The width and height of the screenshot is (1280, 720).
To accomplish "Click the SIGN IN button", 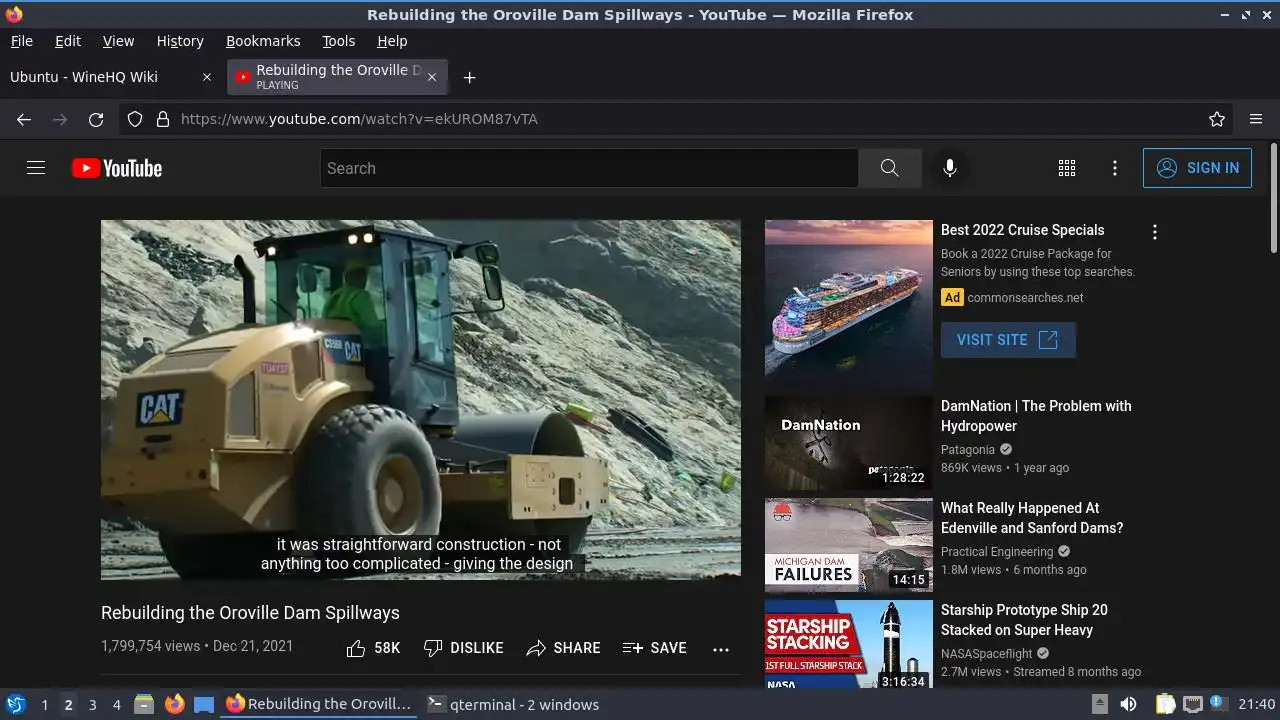I will (1197, 168).
